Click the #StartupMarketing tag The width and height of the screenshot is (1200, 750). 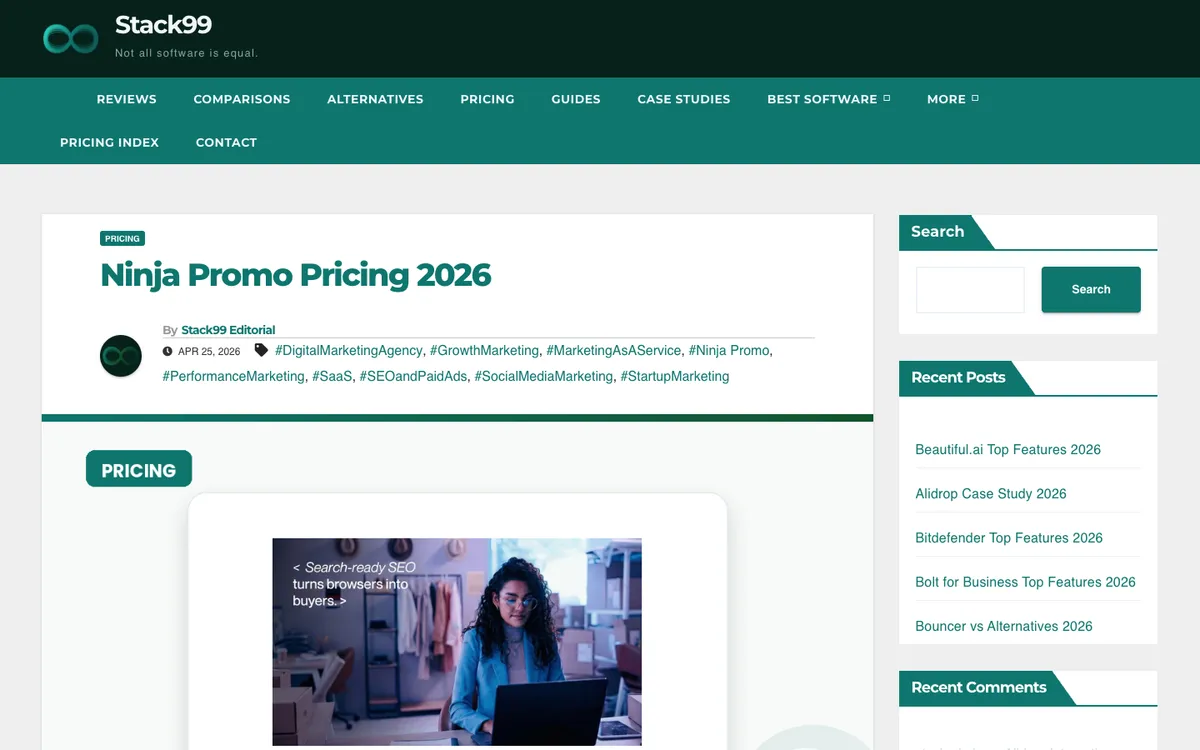(675, 376)
